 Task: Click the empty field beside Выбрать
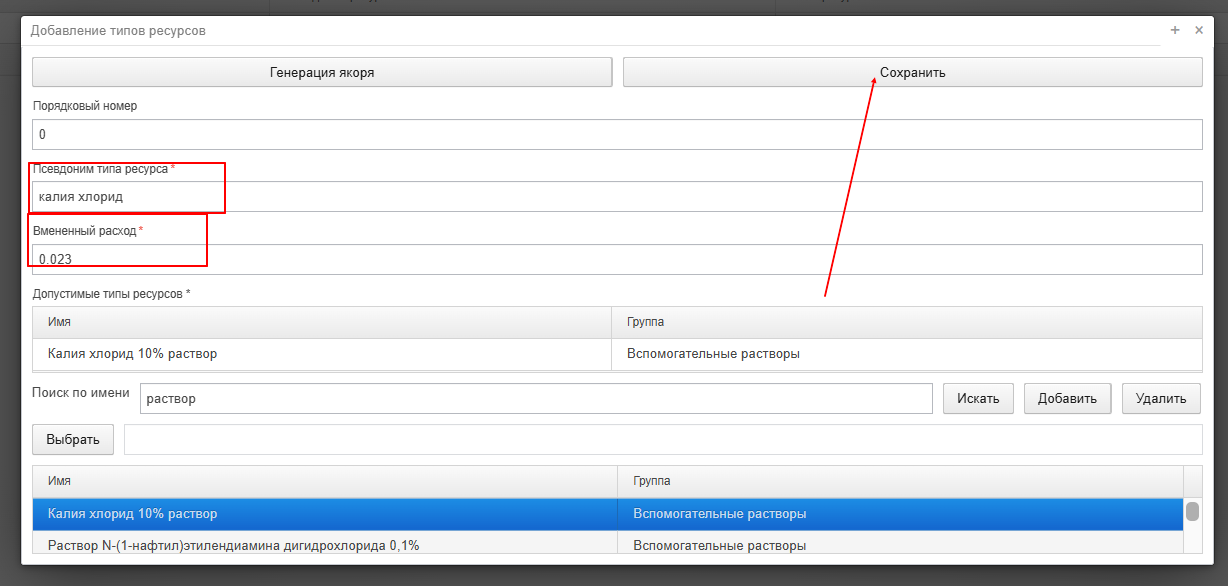663,439
